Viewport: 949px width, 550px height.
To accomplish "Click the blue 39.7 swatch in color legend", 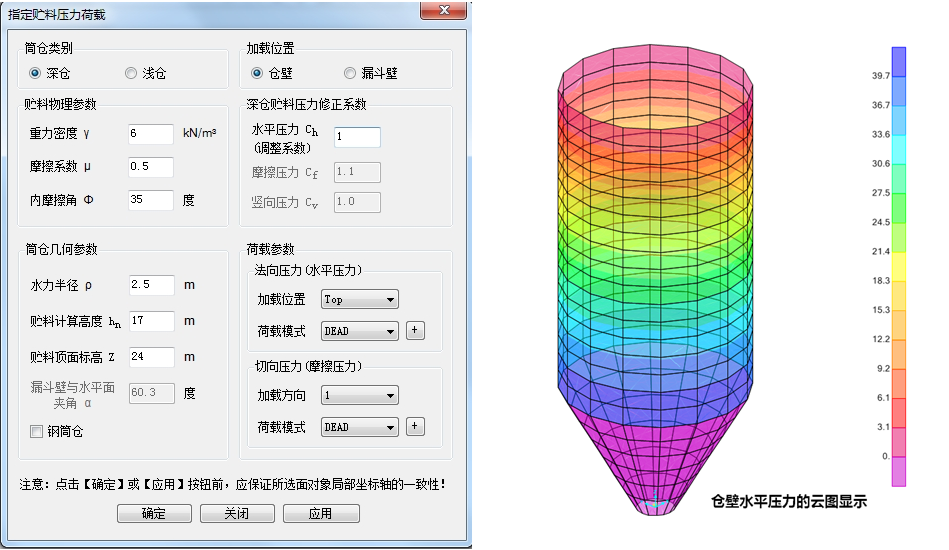I will click(899, 61).
